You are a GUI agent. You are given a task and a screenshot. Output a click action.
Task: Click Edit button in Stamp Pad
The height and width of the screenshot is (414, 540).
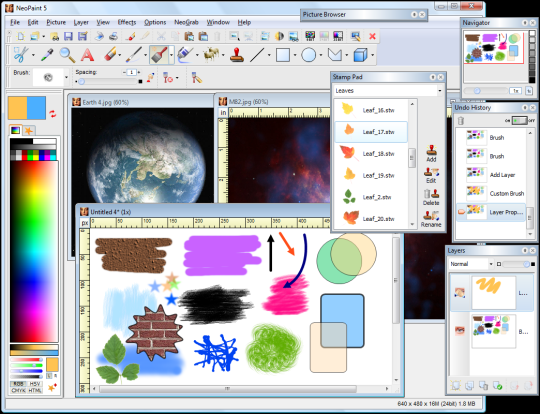431,175
